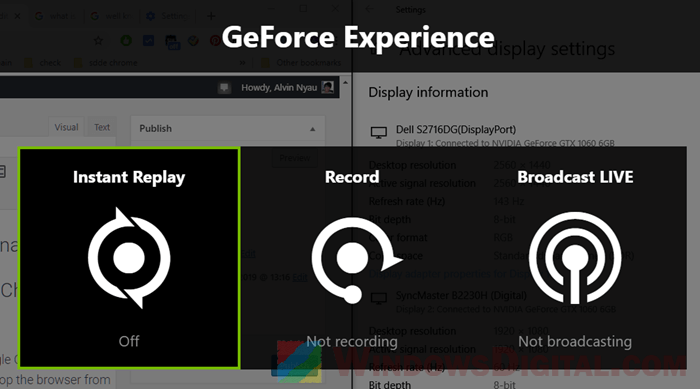Open the Google tab titled 'well kn'
The image size is (700, 389).
(113, 16)
